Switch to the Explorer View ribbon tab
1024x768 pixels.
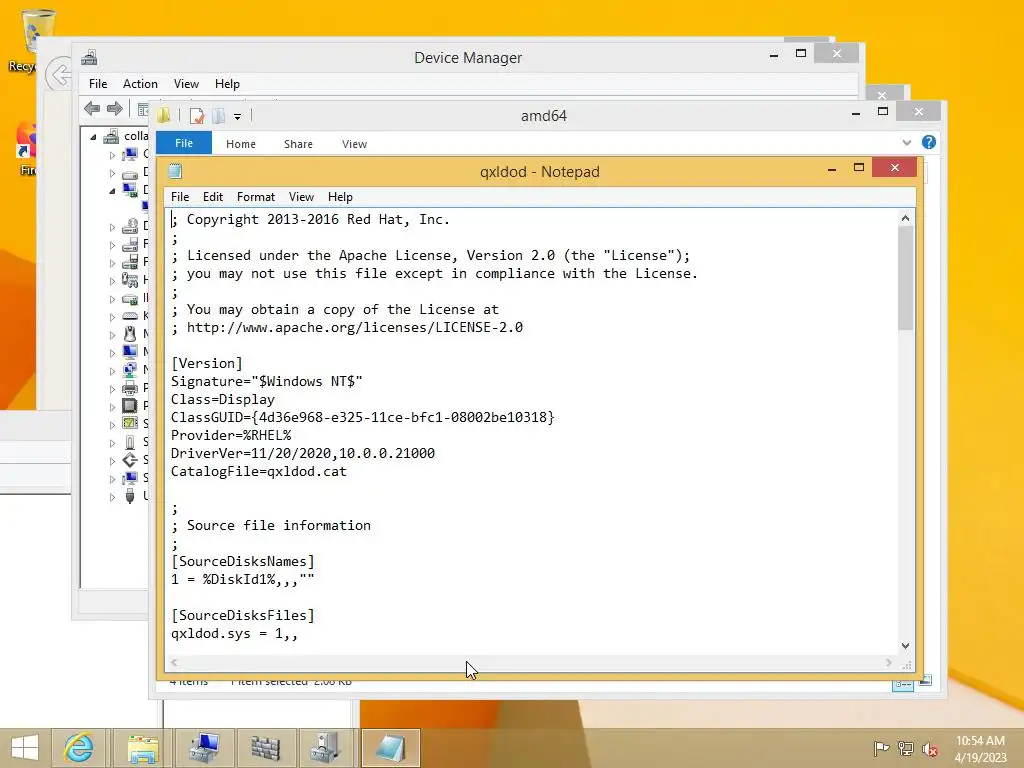(x=354, y=144)
